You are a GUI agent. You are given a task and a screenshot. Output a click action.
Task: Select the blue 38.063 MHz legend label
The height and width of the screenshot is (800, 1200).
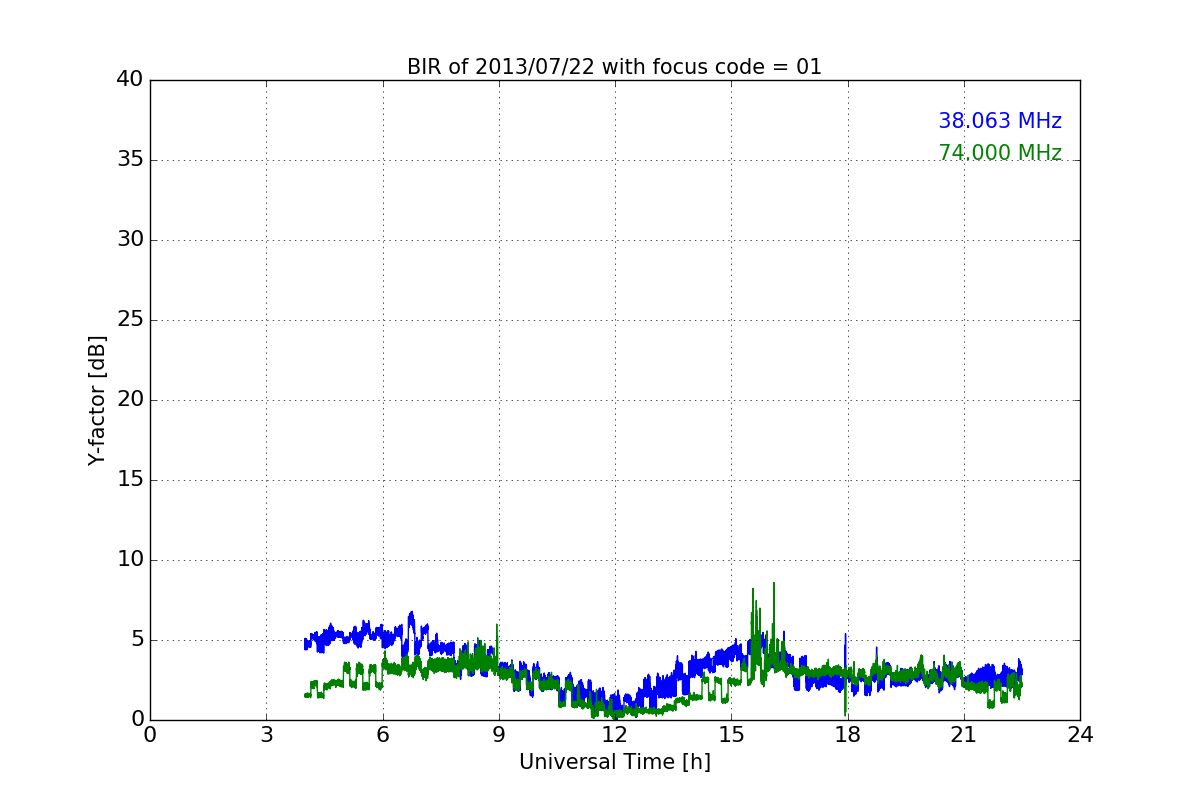pyautogui.click(x=1000, y=121)
